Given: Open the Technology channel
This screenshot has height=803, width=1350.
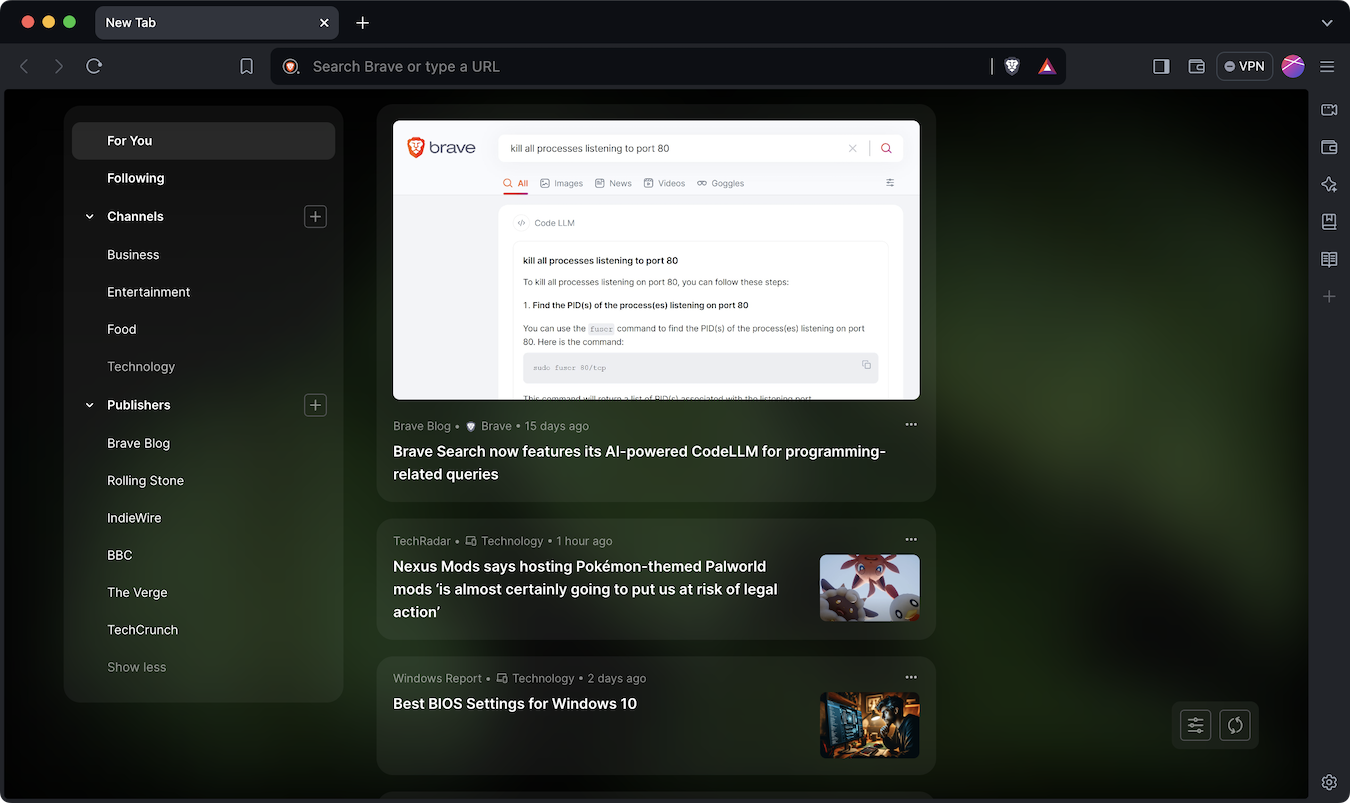Looking at the screenshot, I should 141,367.
